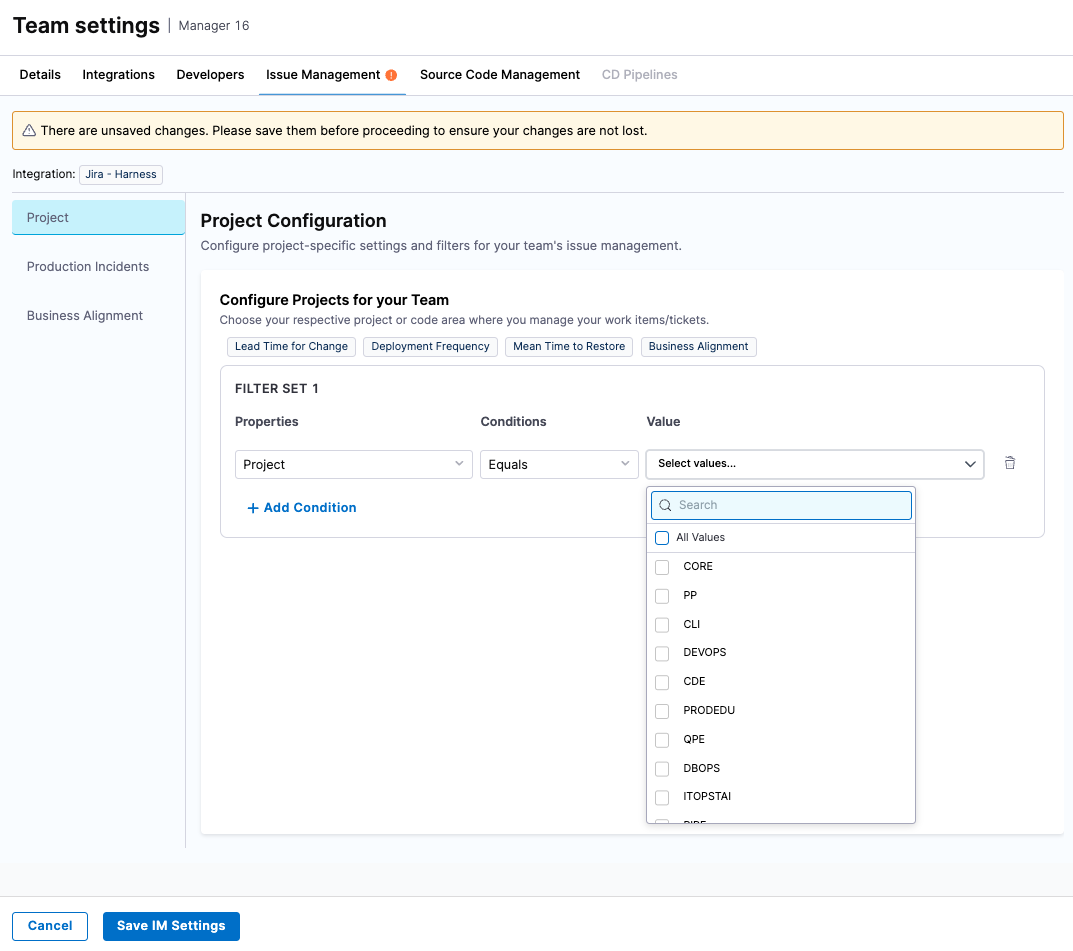
Task: Click the plus icon next to Add Condition
Action: tap(252, 508)
